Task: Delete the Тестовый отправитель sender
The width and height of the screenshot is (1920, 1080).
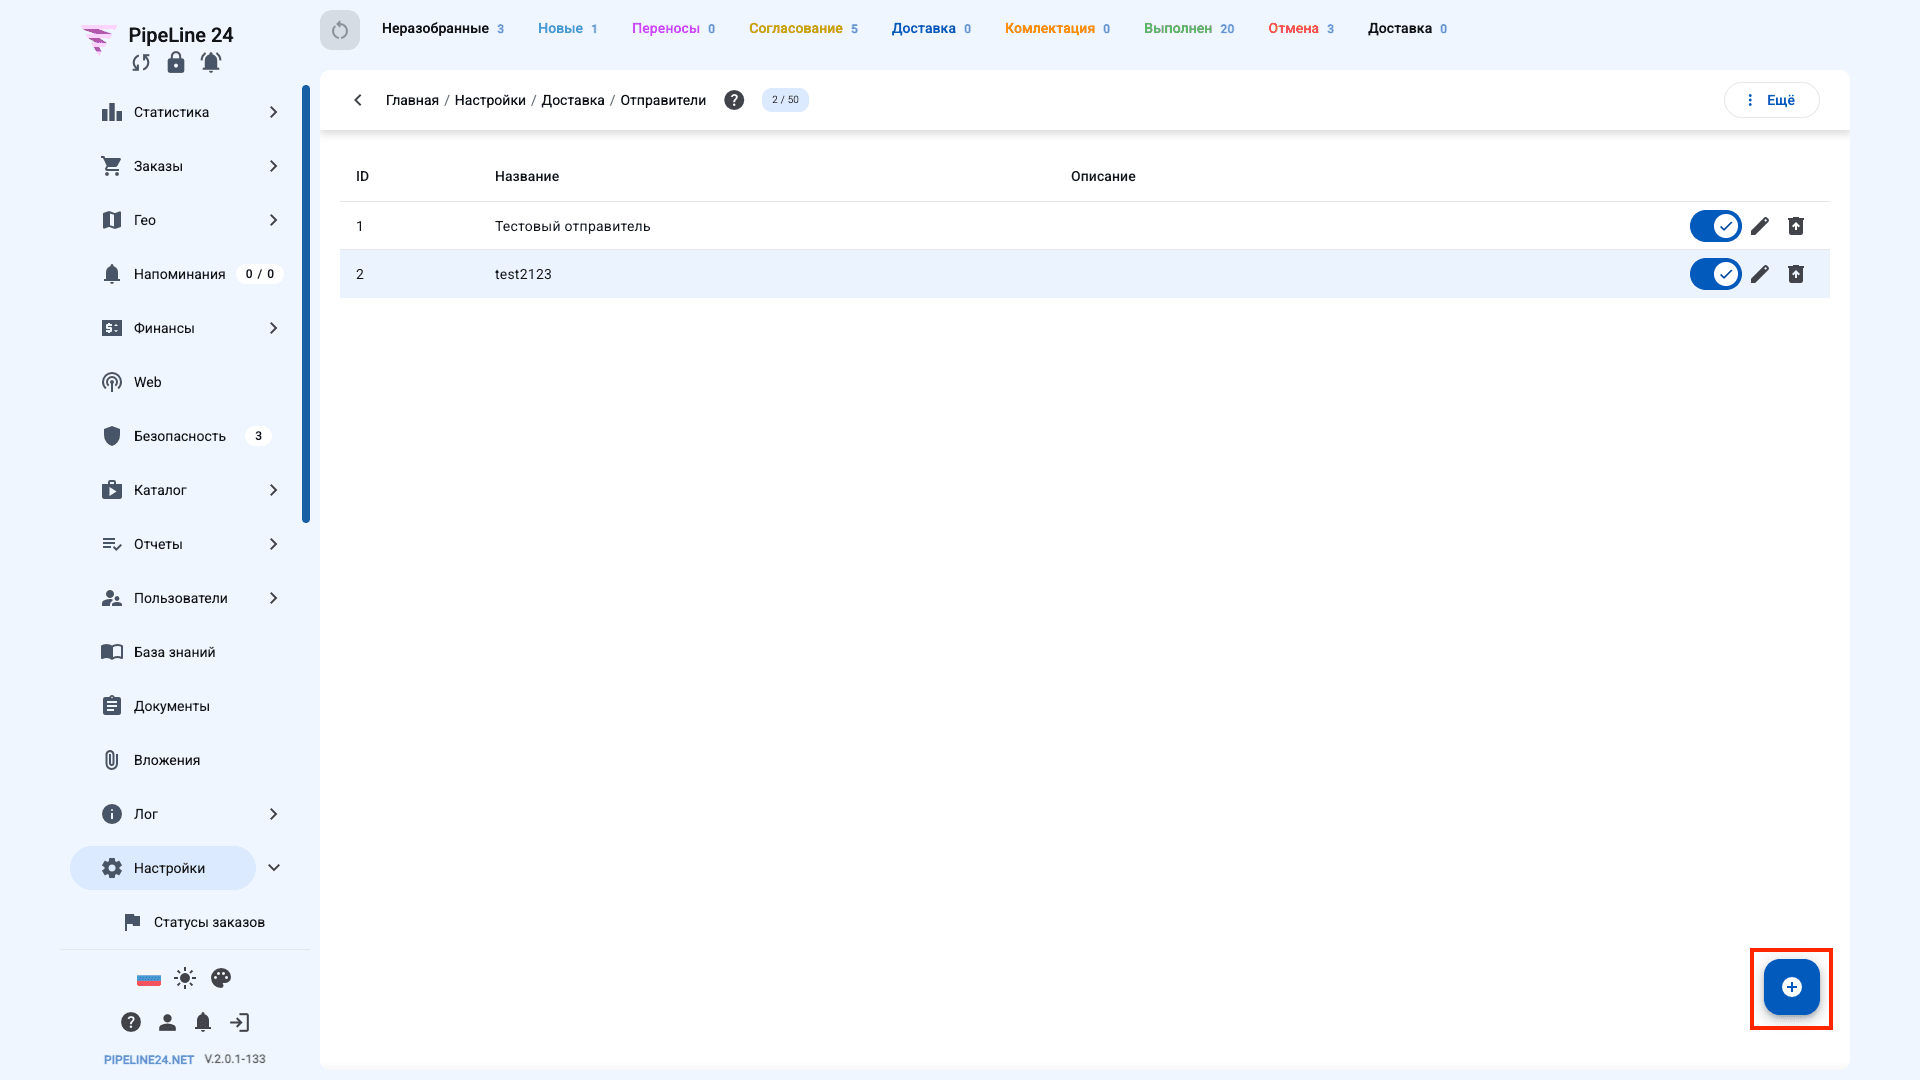Action: pyautogui.click(x=1796, y=226)
